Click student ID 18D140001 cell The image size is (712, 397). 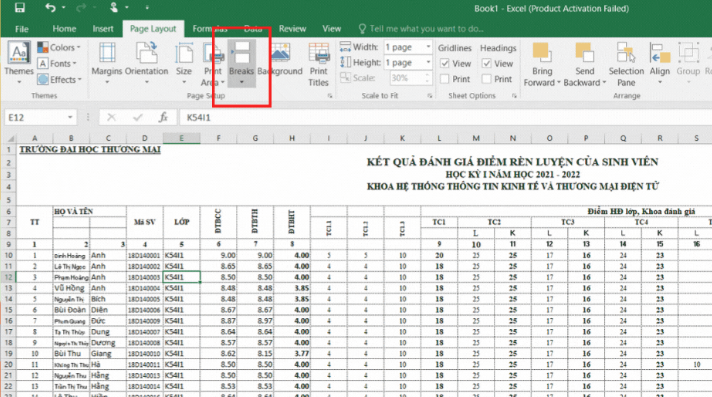(144, 256)
